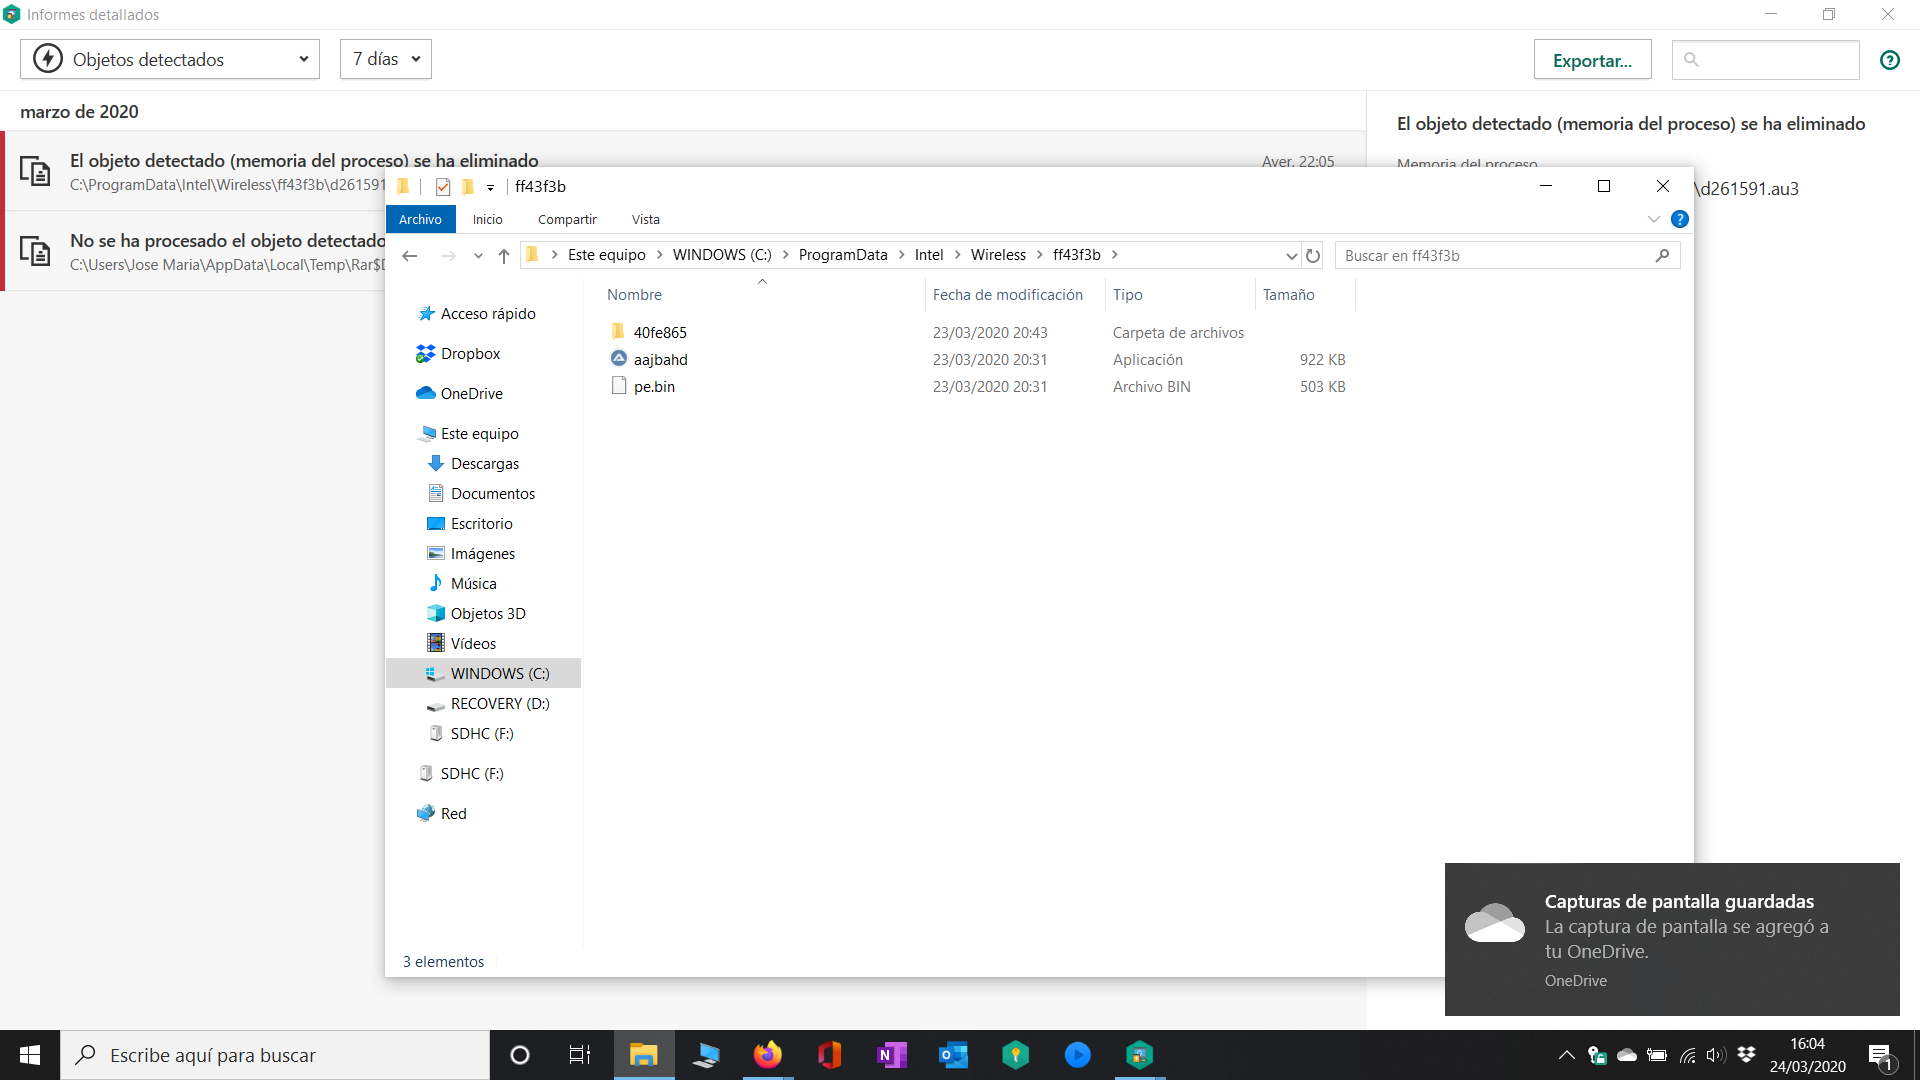
Task: Click the refresh icon in address bar
Action: click(1313, 256)
